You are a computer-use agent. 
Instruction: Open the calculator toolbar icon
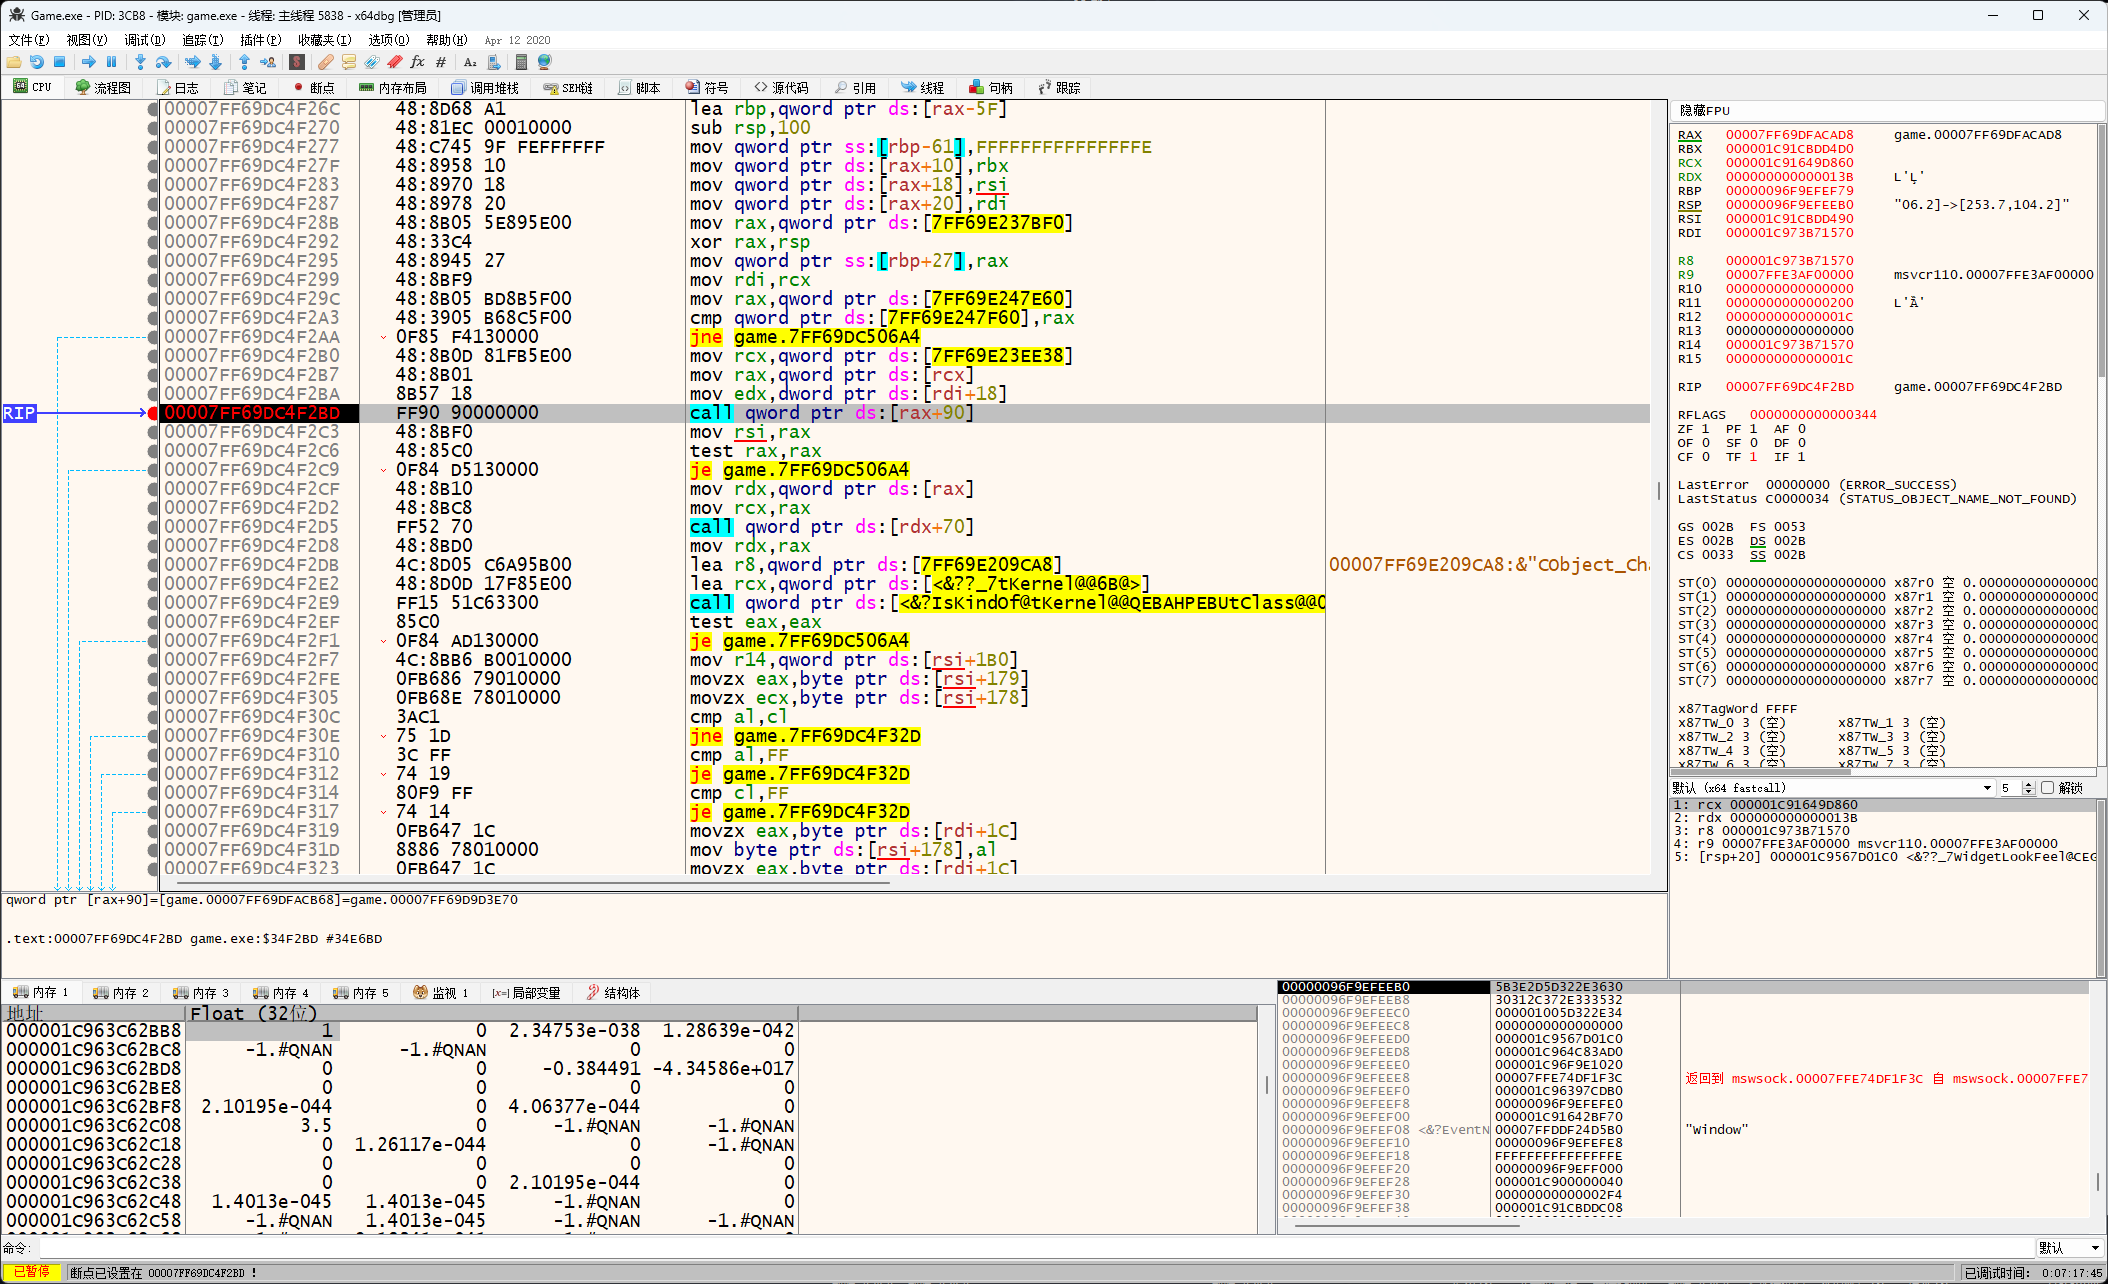point(521,62)
